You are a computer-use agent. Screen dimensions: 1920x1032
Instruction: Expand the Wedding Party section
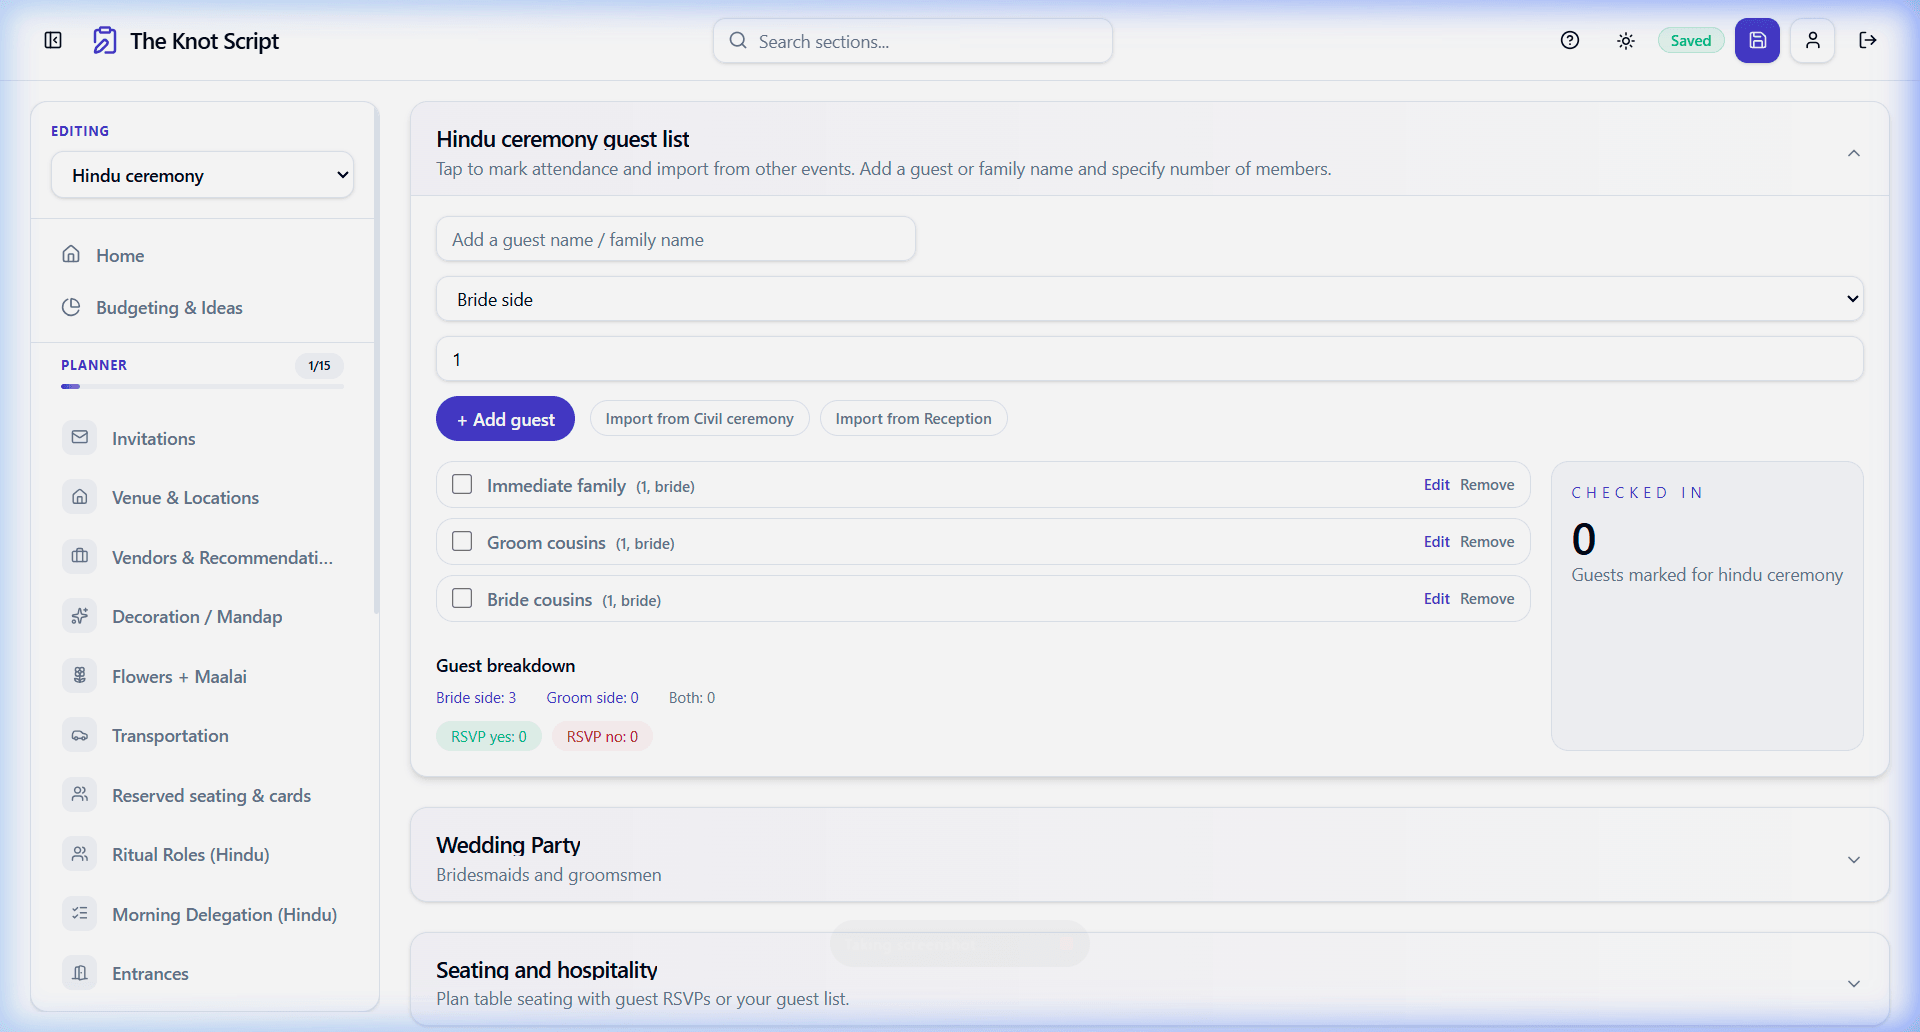point(1853,859)
